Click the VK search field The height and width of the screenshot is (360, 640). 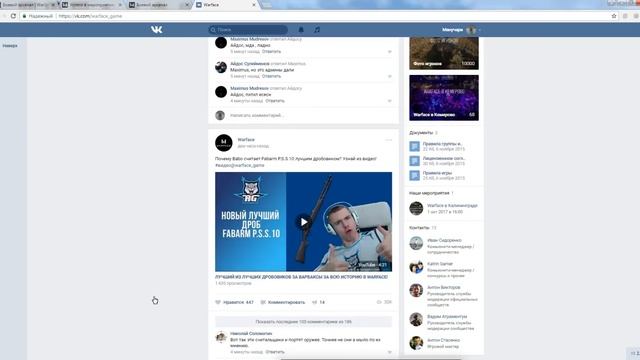pyautogui.click(x=248, y=29)
